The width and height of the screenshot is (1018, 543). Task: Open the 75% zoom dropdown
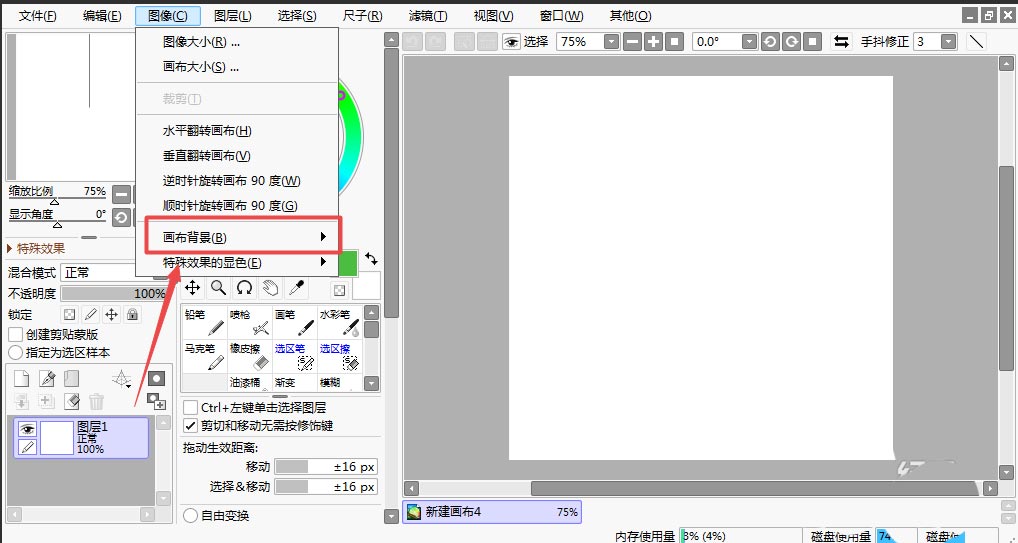(x=612, y=42)
